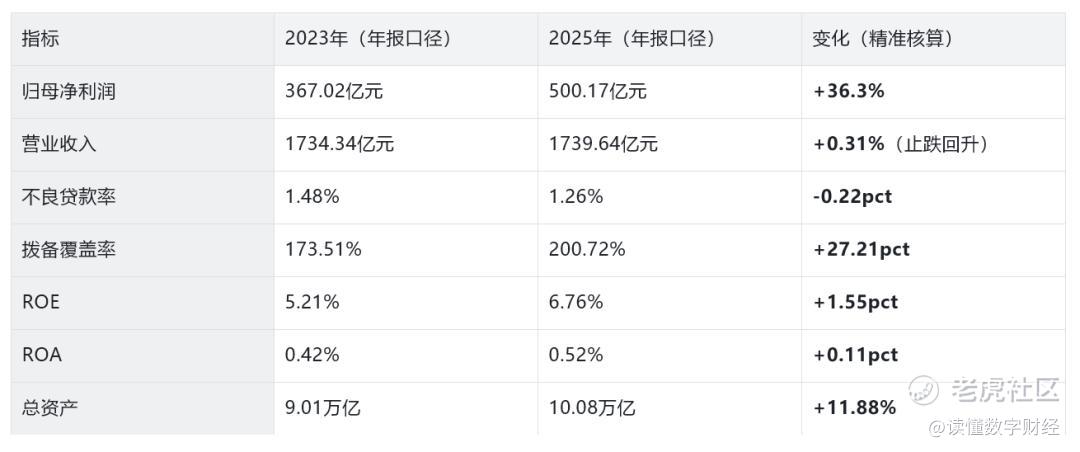Select the -0.22pct change value
The image size is (1080, 452).
(x=852, y=197)
